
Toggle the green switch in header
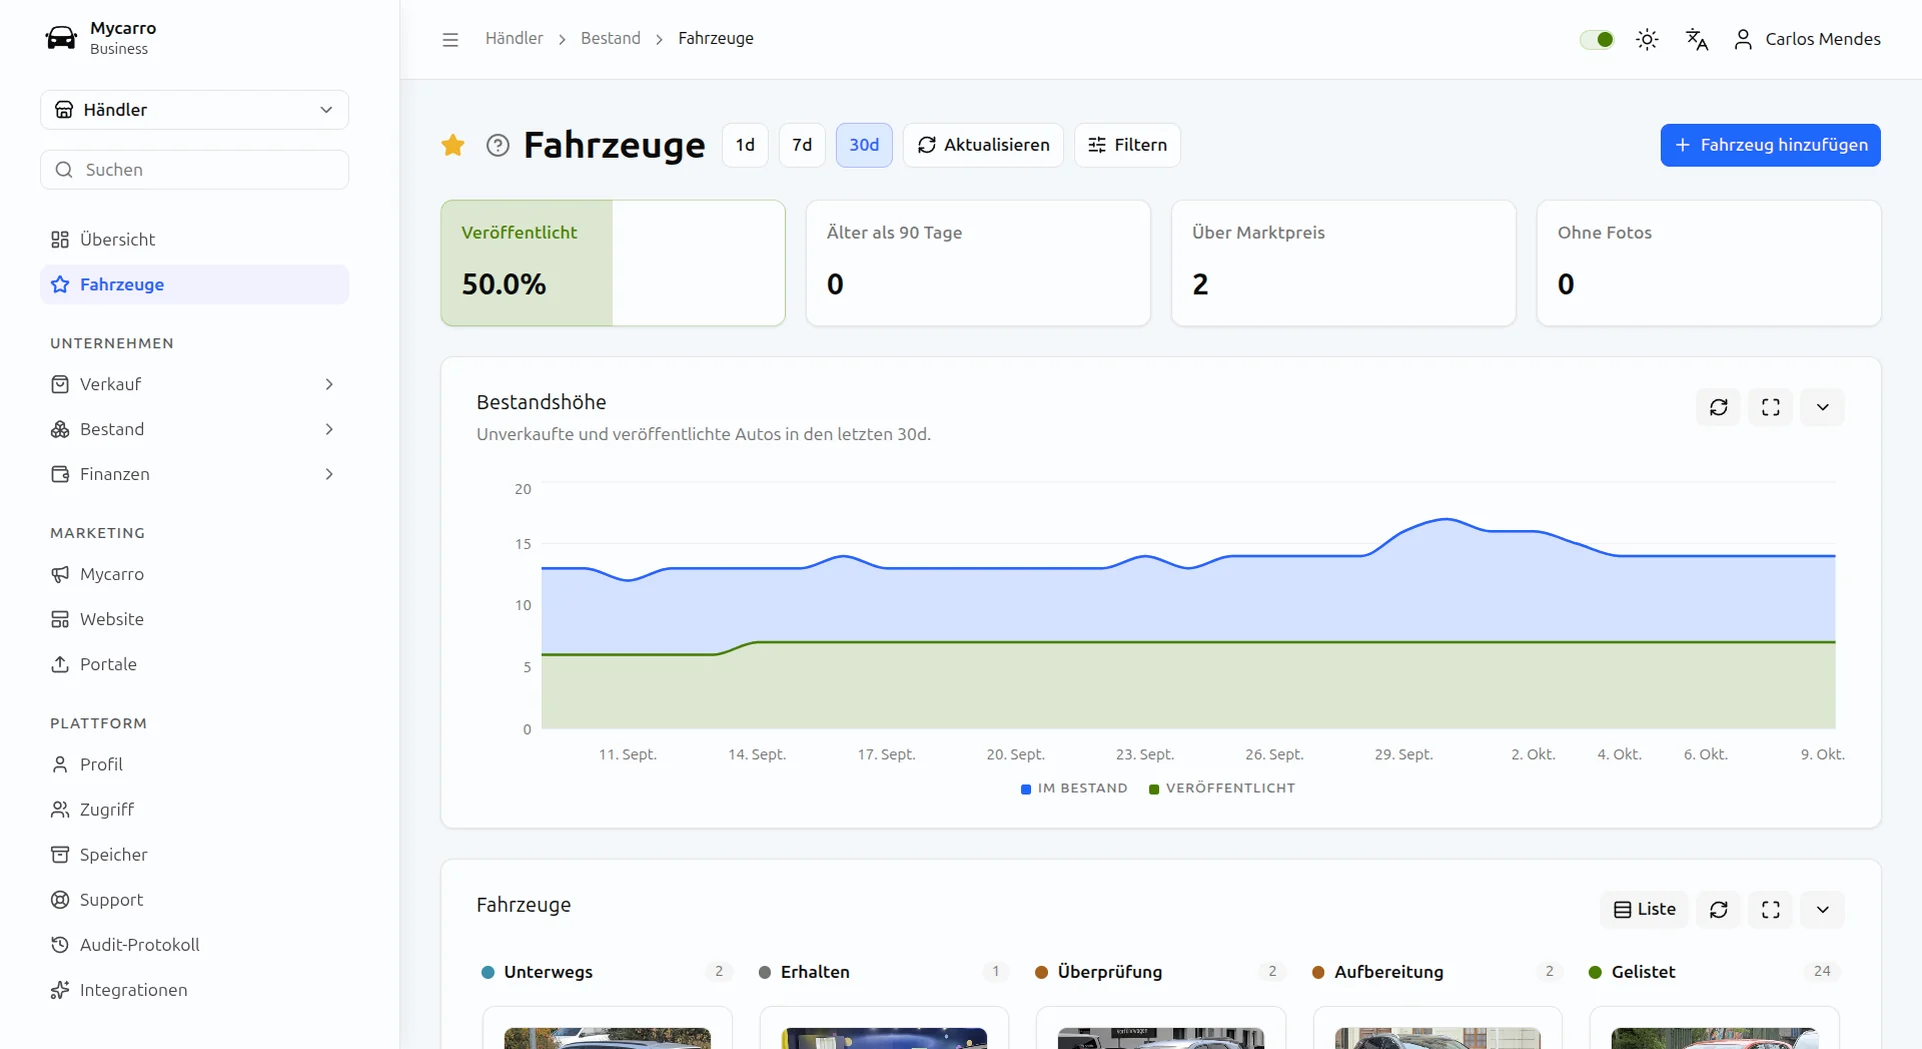click(x=1597, y=39)
